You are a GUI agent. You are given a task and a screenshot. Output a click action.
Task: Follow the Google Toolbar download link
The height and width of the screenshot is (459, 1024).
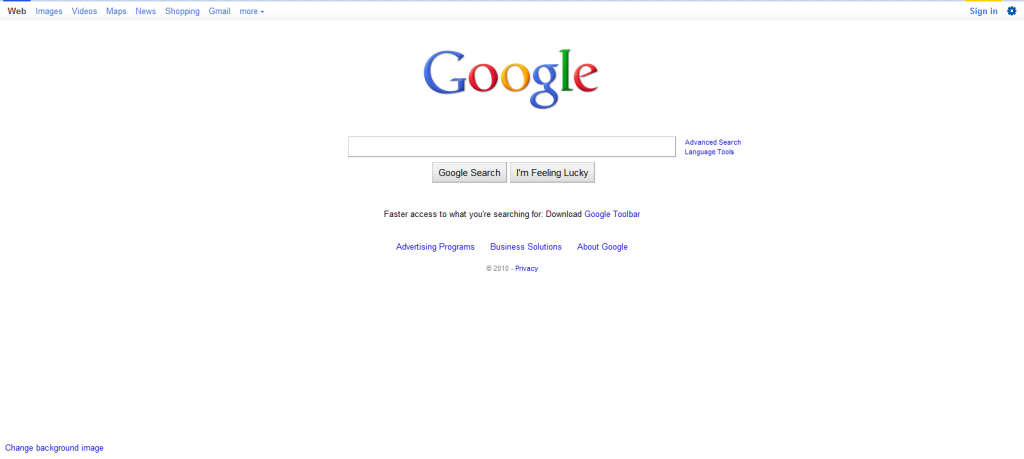tap(612, 214)
